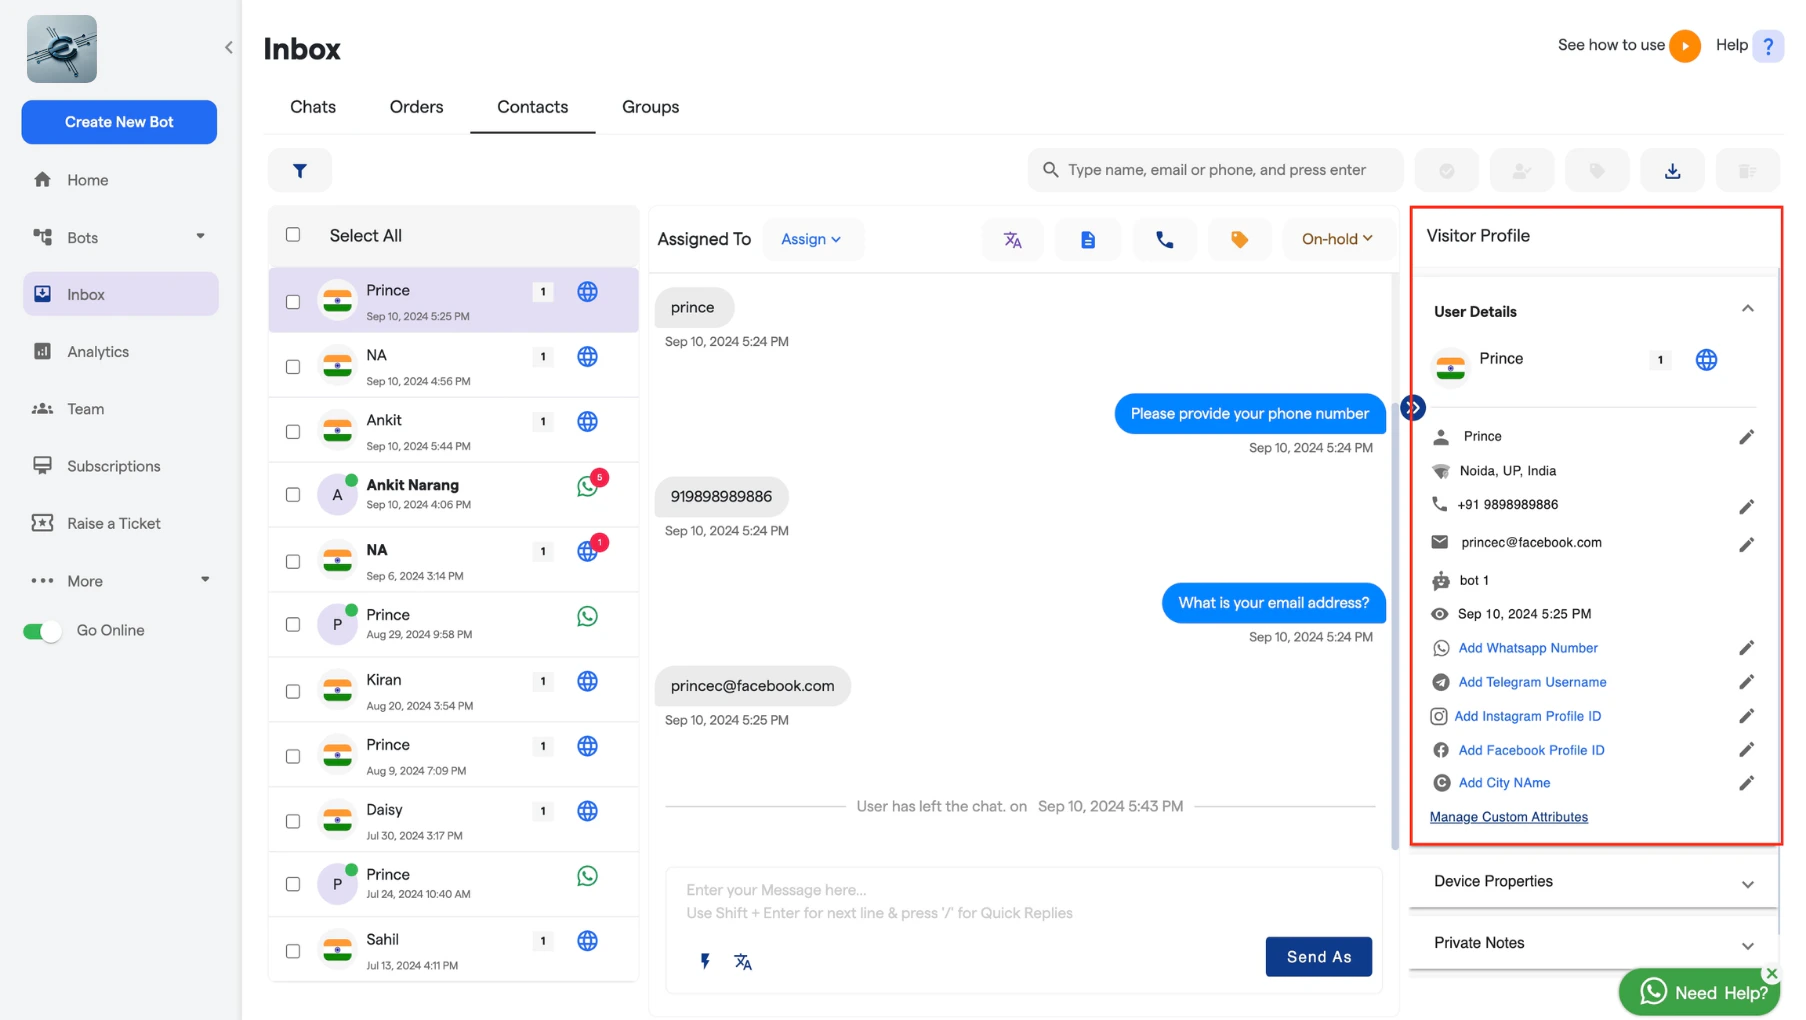Edit Whatsapp Number pencil icon
Screen dimensions: 1806x1020
pyautogui.click(x=1746, y=648)
